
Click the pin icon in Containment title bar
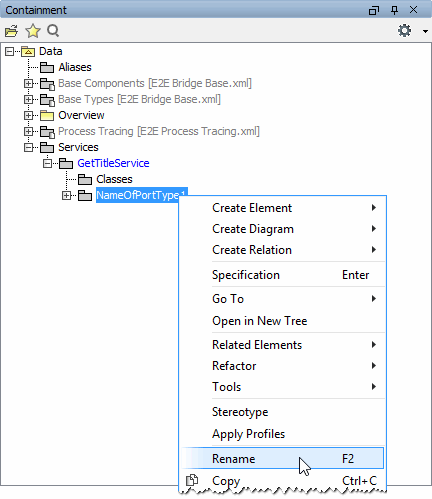[x=394, y=10]
